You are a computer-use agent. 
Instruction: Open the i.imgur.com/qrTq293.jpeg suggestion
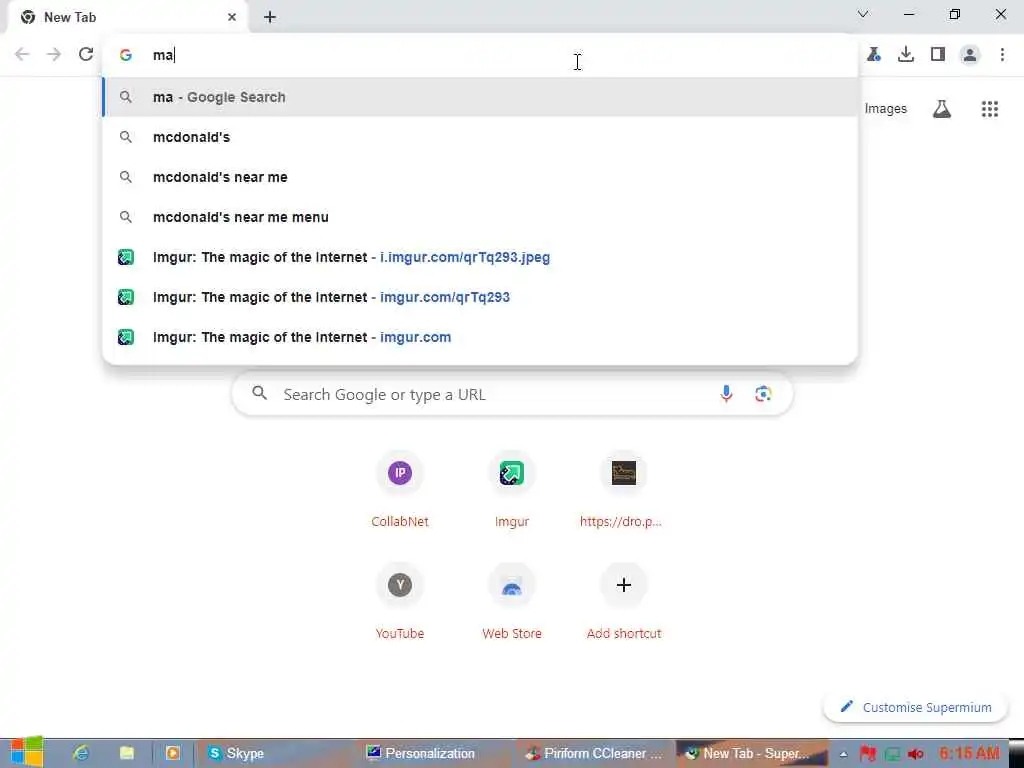[480, 257]
